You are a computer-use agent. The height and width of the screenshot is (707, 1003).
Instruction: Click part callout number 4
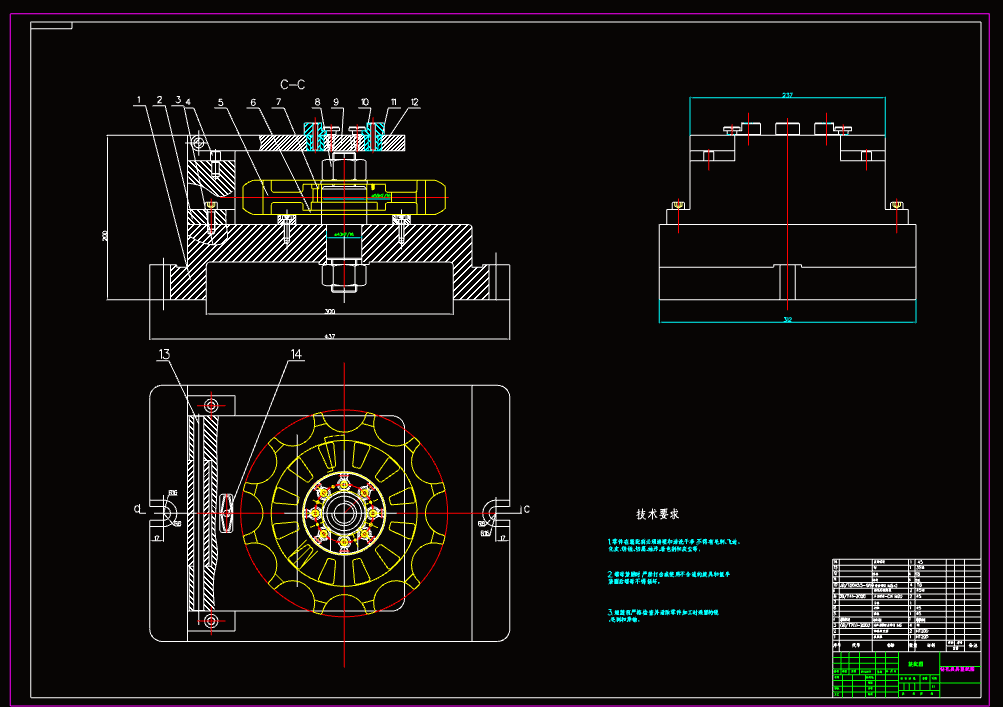pyautogui.click(x=188, y=102)
